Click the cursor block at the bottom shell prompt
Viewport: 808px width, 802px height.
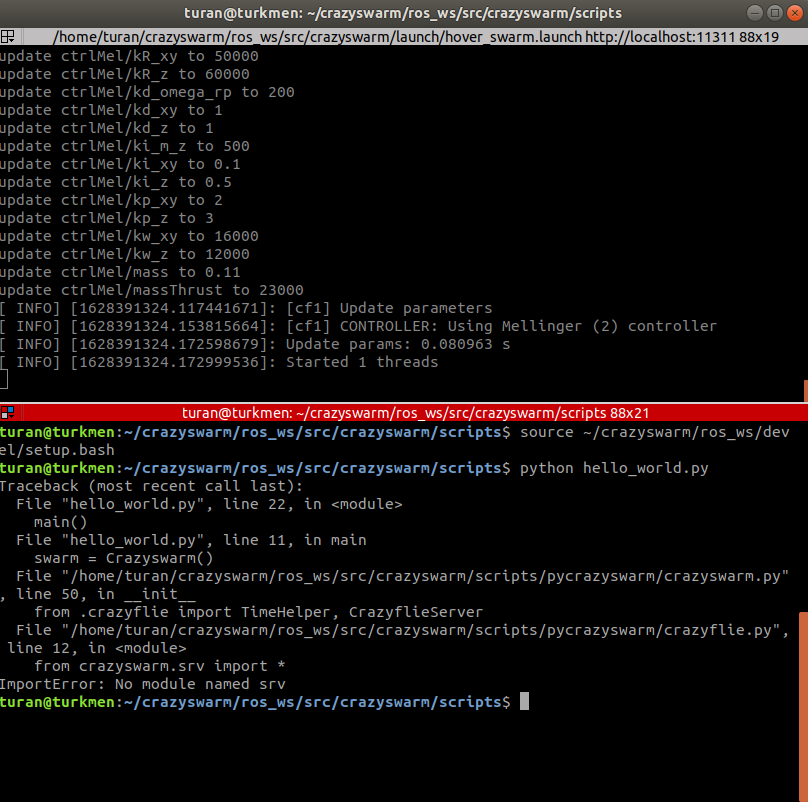pos(524,701)
